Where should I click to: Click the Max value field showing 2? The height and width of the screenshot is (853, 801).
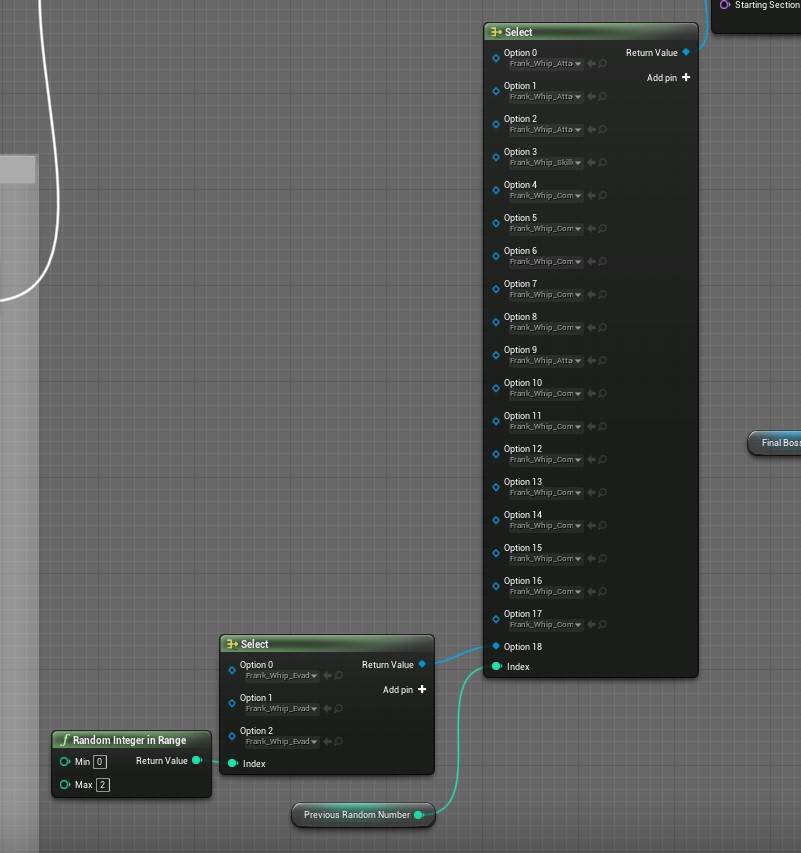pos(103,785)
